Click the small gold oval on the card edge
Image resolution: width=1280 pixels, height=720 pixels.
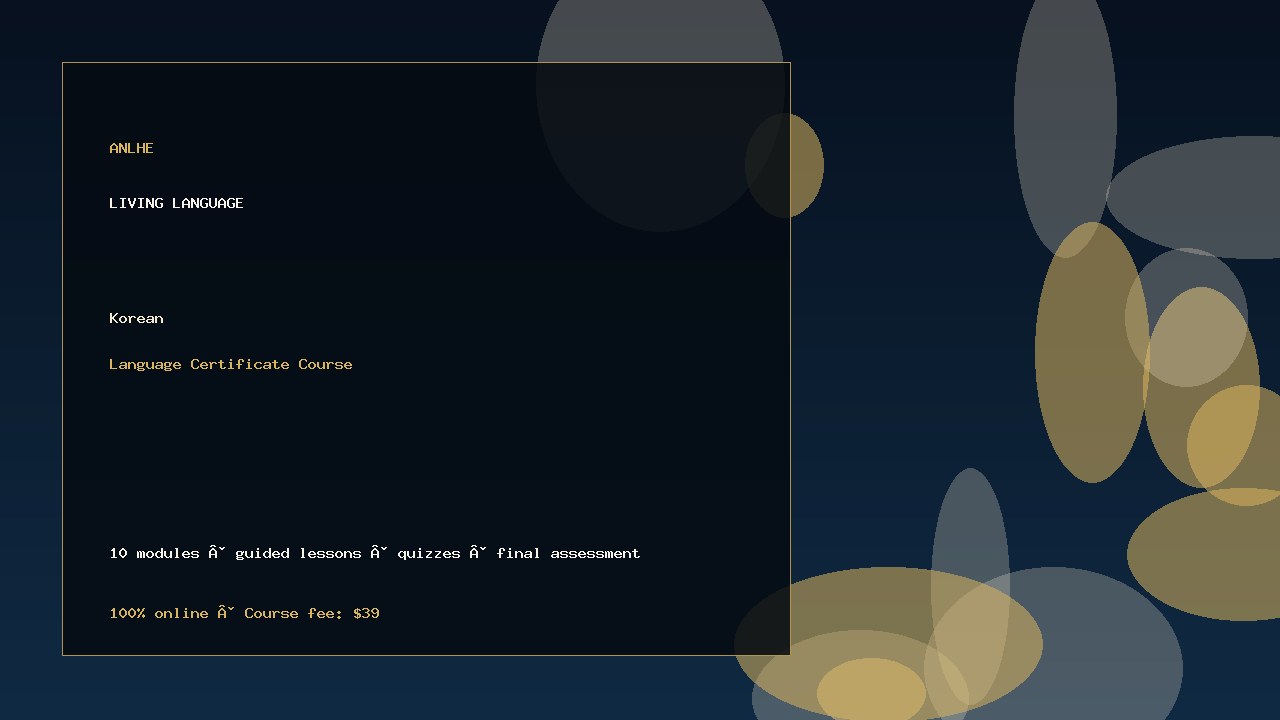[x=784, y=165]
